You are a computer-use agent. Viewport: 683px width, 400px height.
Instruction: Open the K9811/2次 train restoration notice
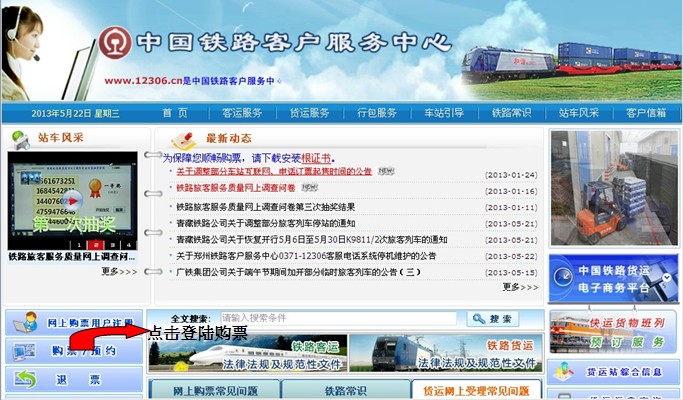click(x=311, y=240)
